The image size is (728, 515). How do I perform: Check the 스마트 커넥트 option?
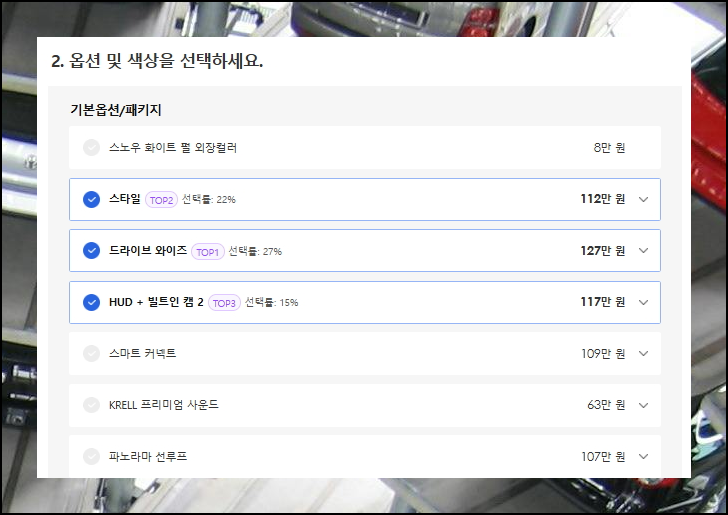pyautogui.click(x=91, y=353)
